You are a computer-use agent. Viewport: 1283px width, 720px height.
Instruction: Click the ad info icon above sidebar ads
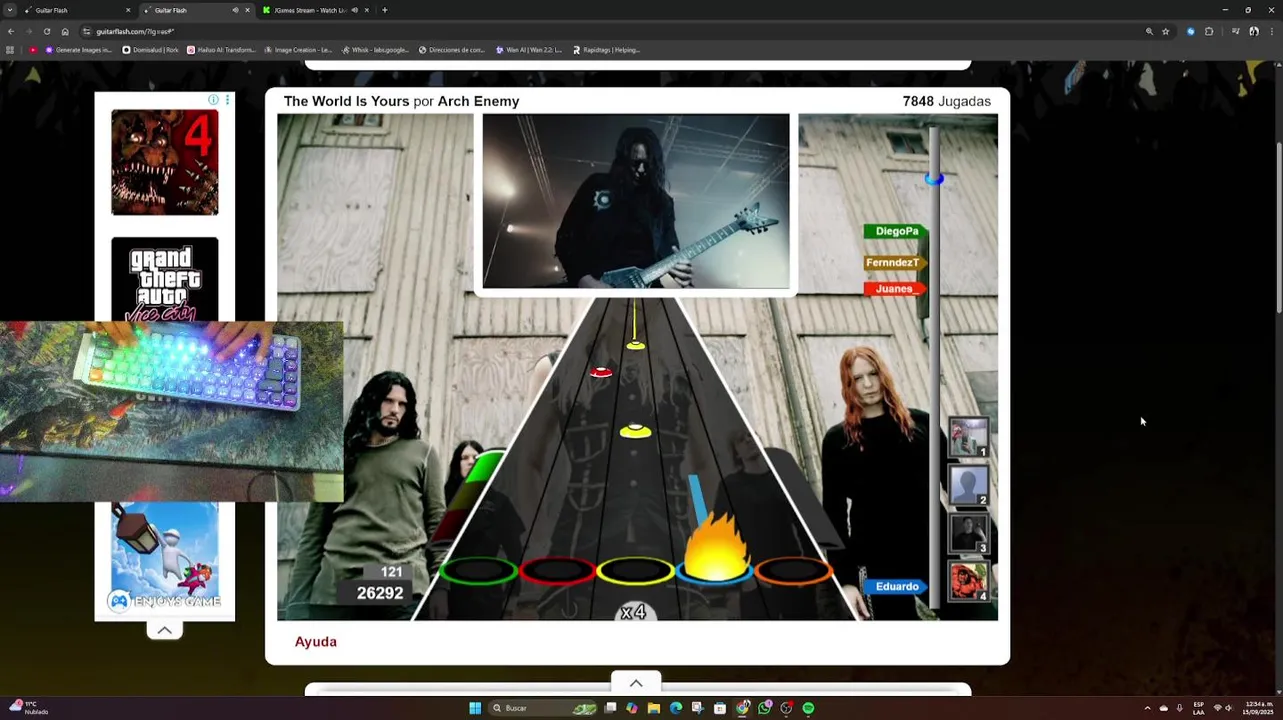pos(213,100)
